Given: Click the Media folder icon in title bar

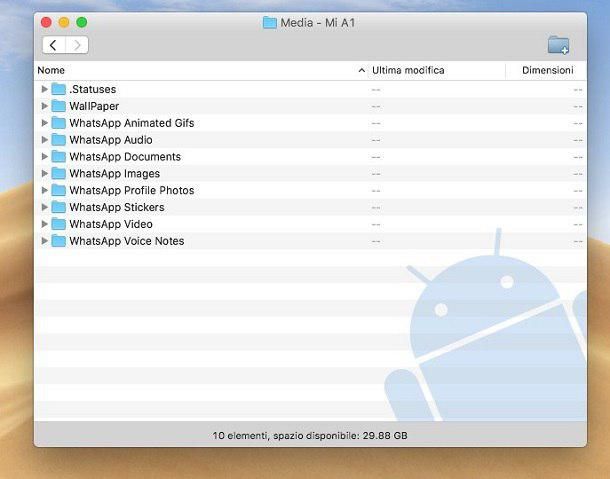Looking at the screenshot, I should click(270, 23).
